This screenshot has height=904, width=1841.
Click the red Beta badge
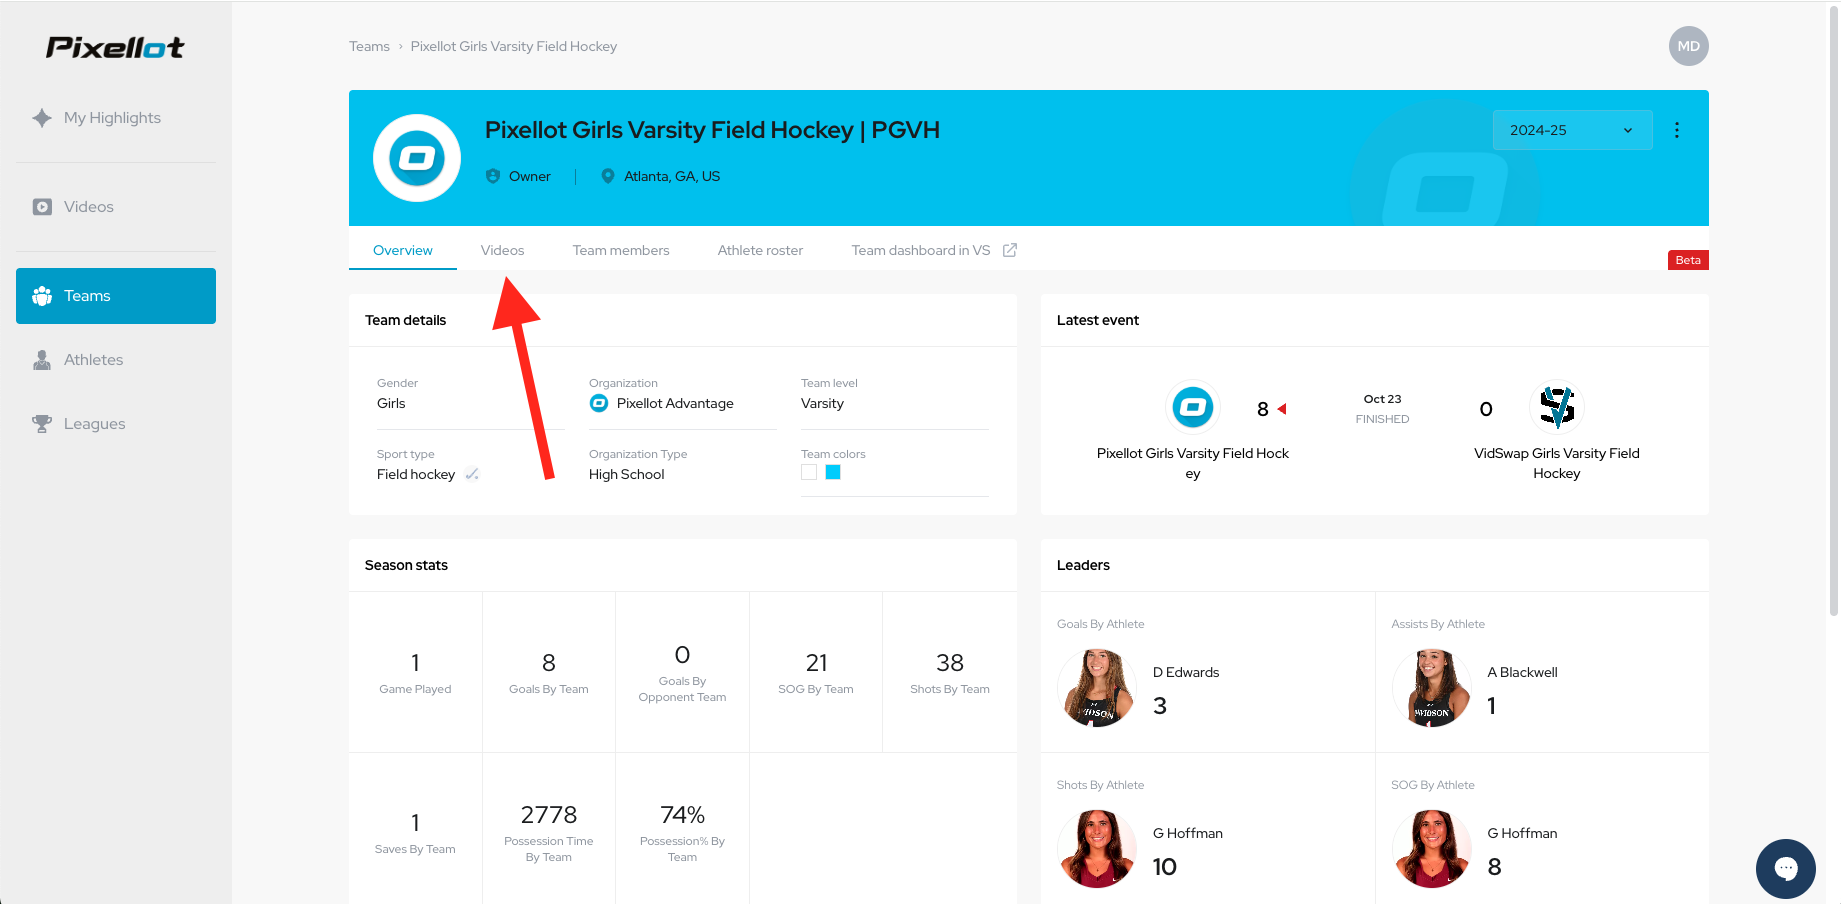[1688, 260]
